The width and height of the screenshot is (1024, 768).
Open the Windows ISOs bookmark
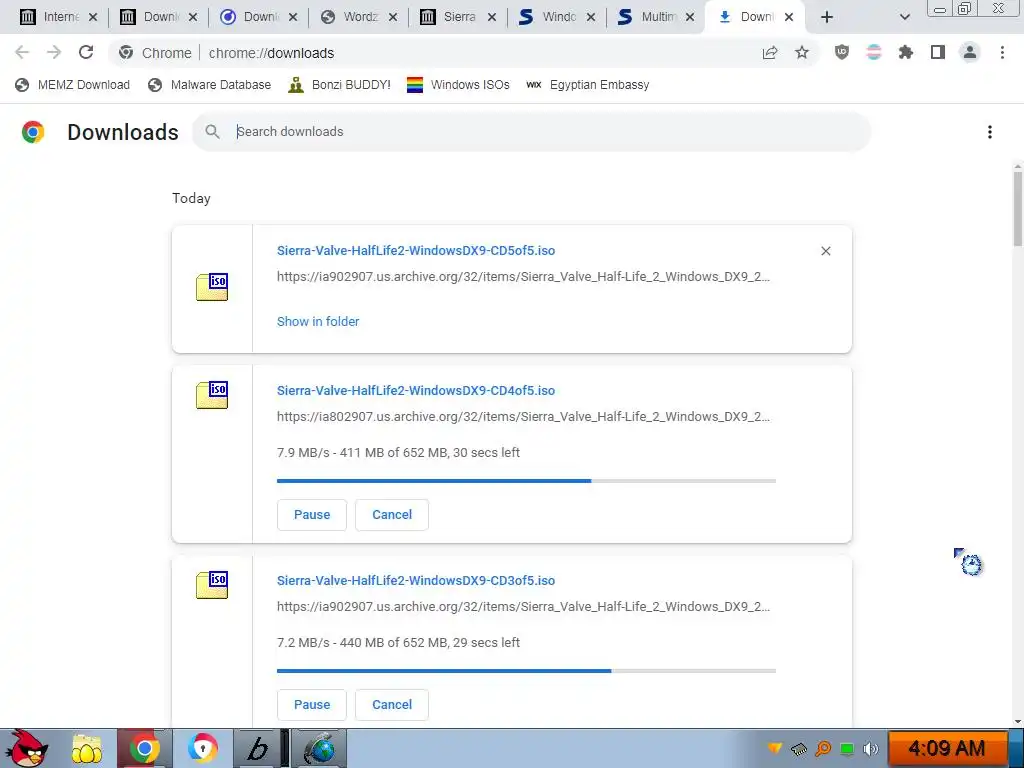tap(458, 85)
